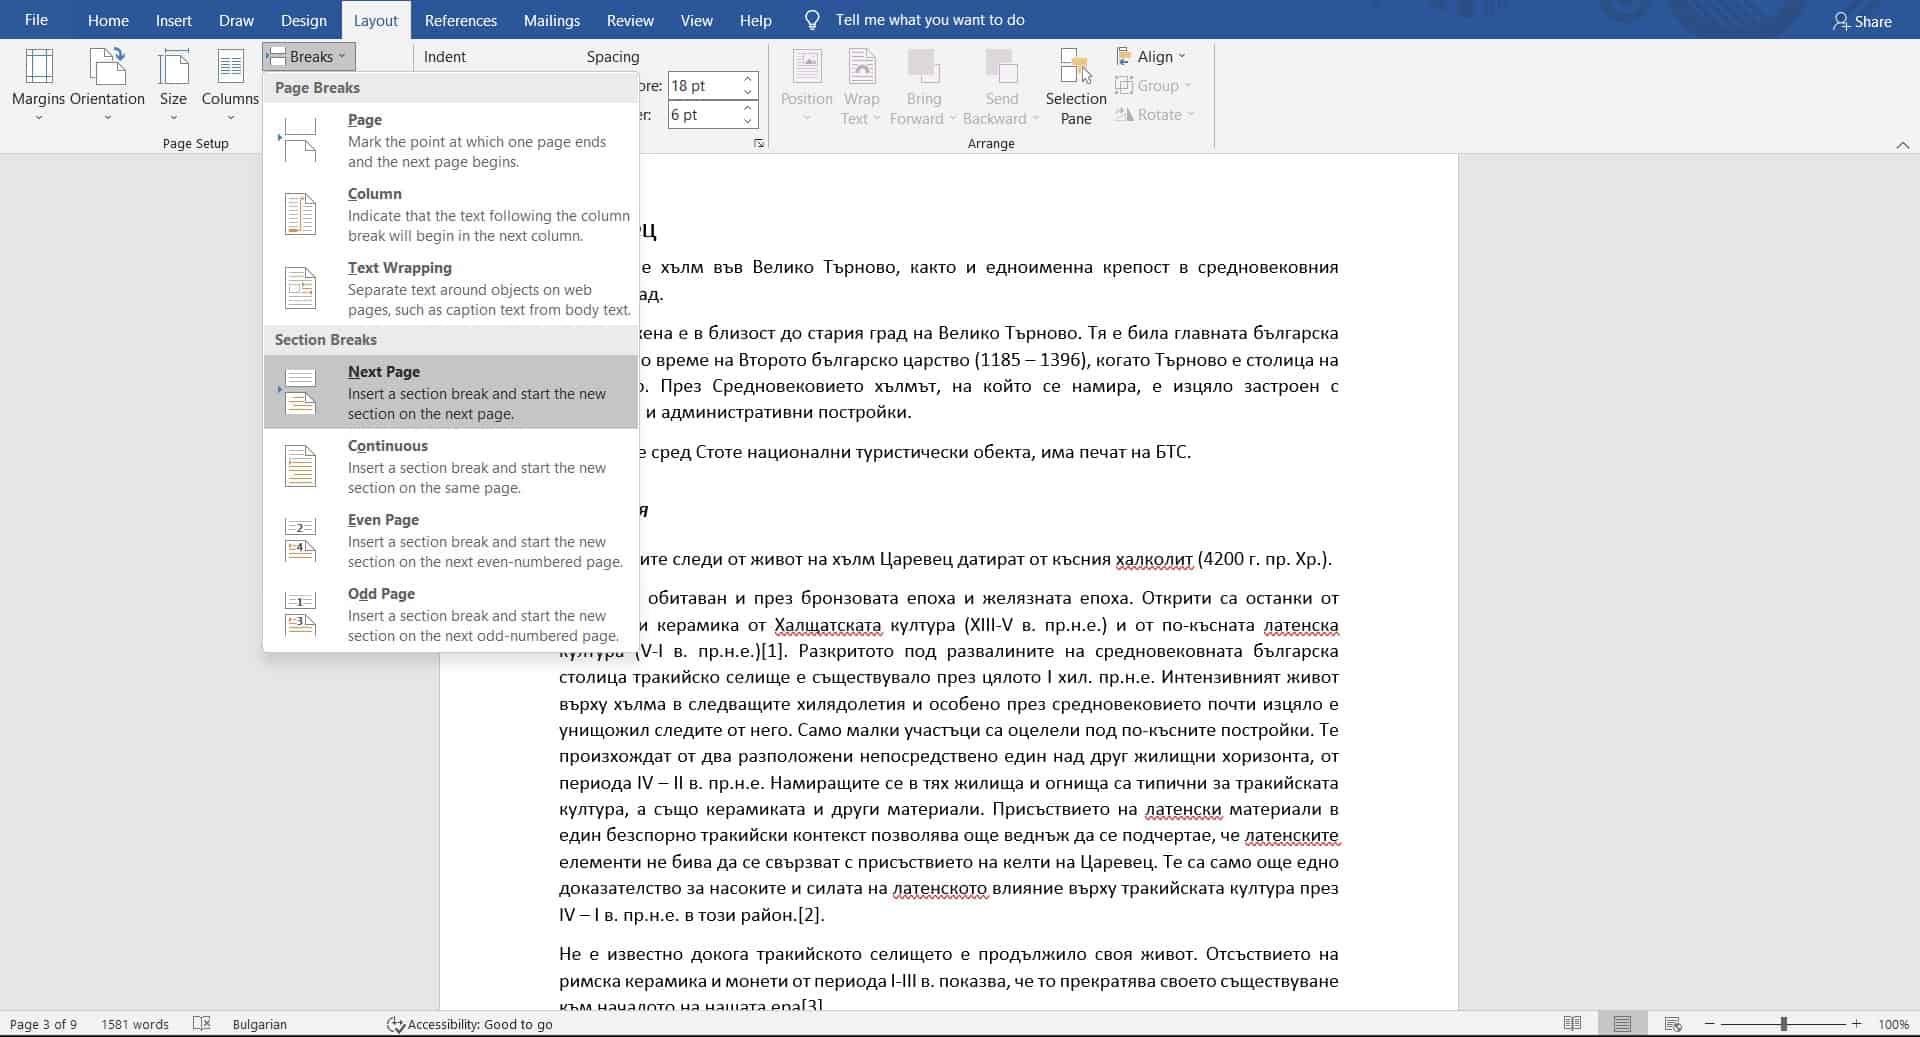Open the Align dropdown
The height and width of the screenshot is (1037, 1920).
pyautogui.click(x=1150, y=57)
